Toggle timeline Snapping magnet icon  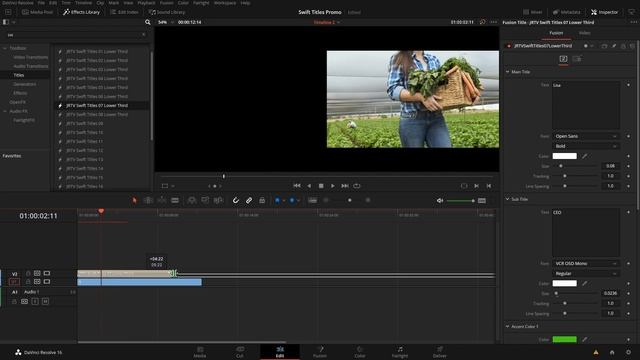point(236,200)
